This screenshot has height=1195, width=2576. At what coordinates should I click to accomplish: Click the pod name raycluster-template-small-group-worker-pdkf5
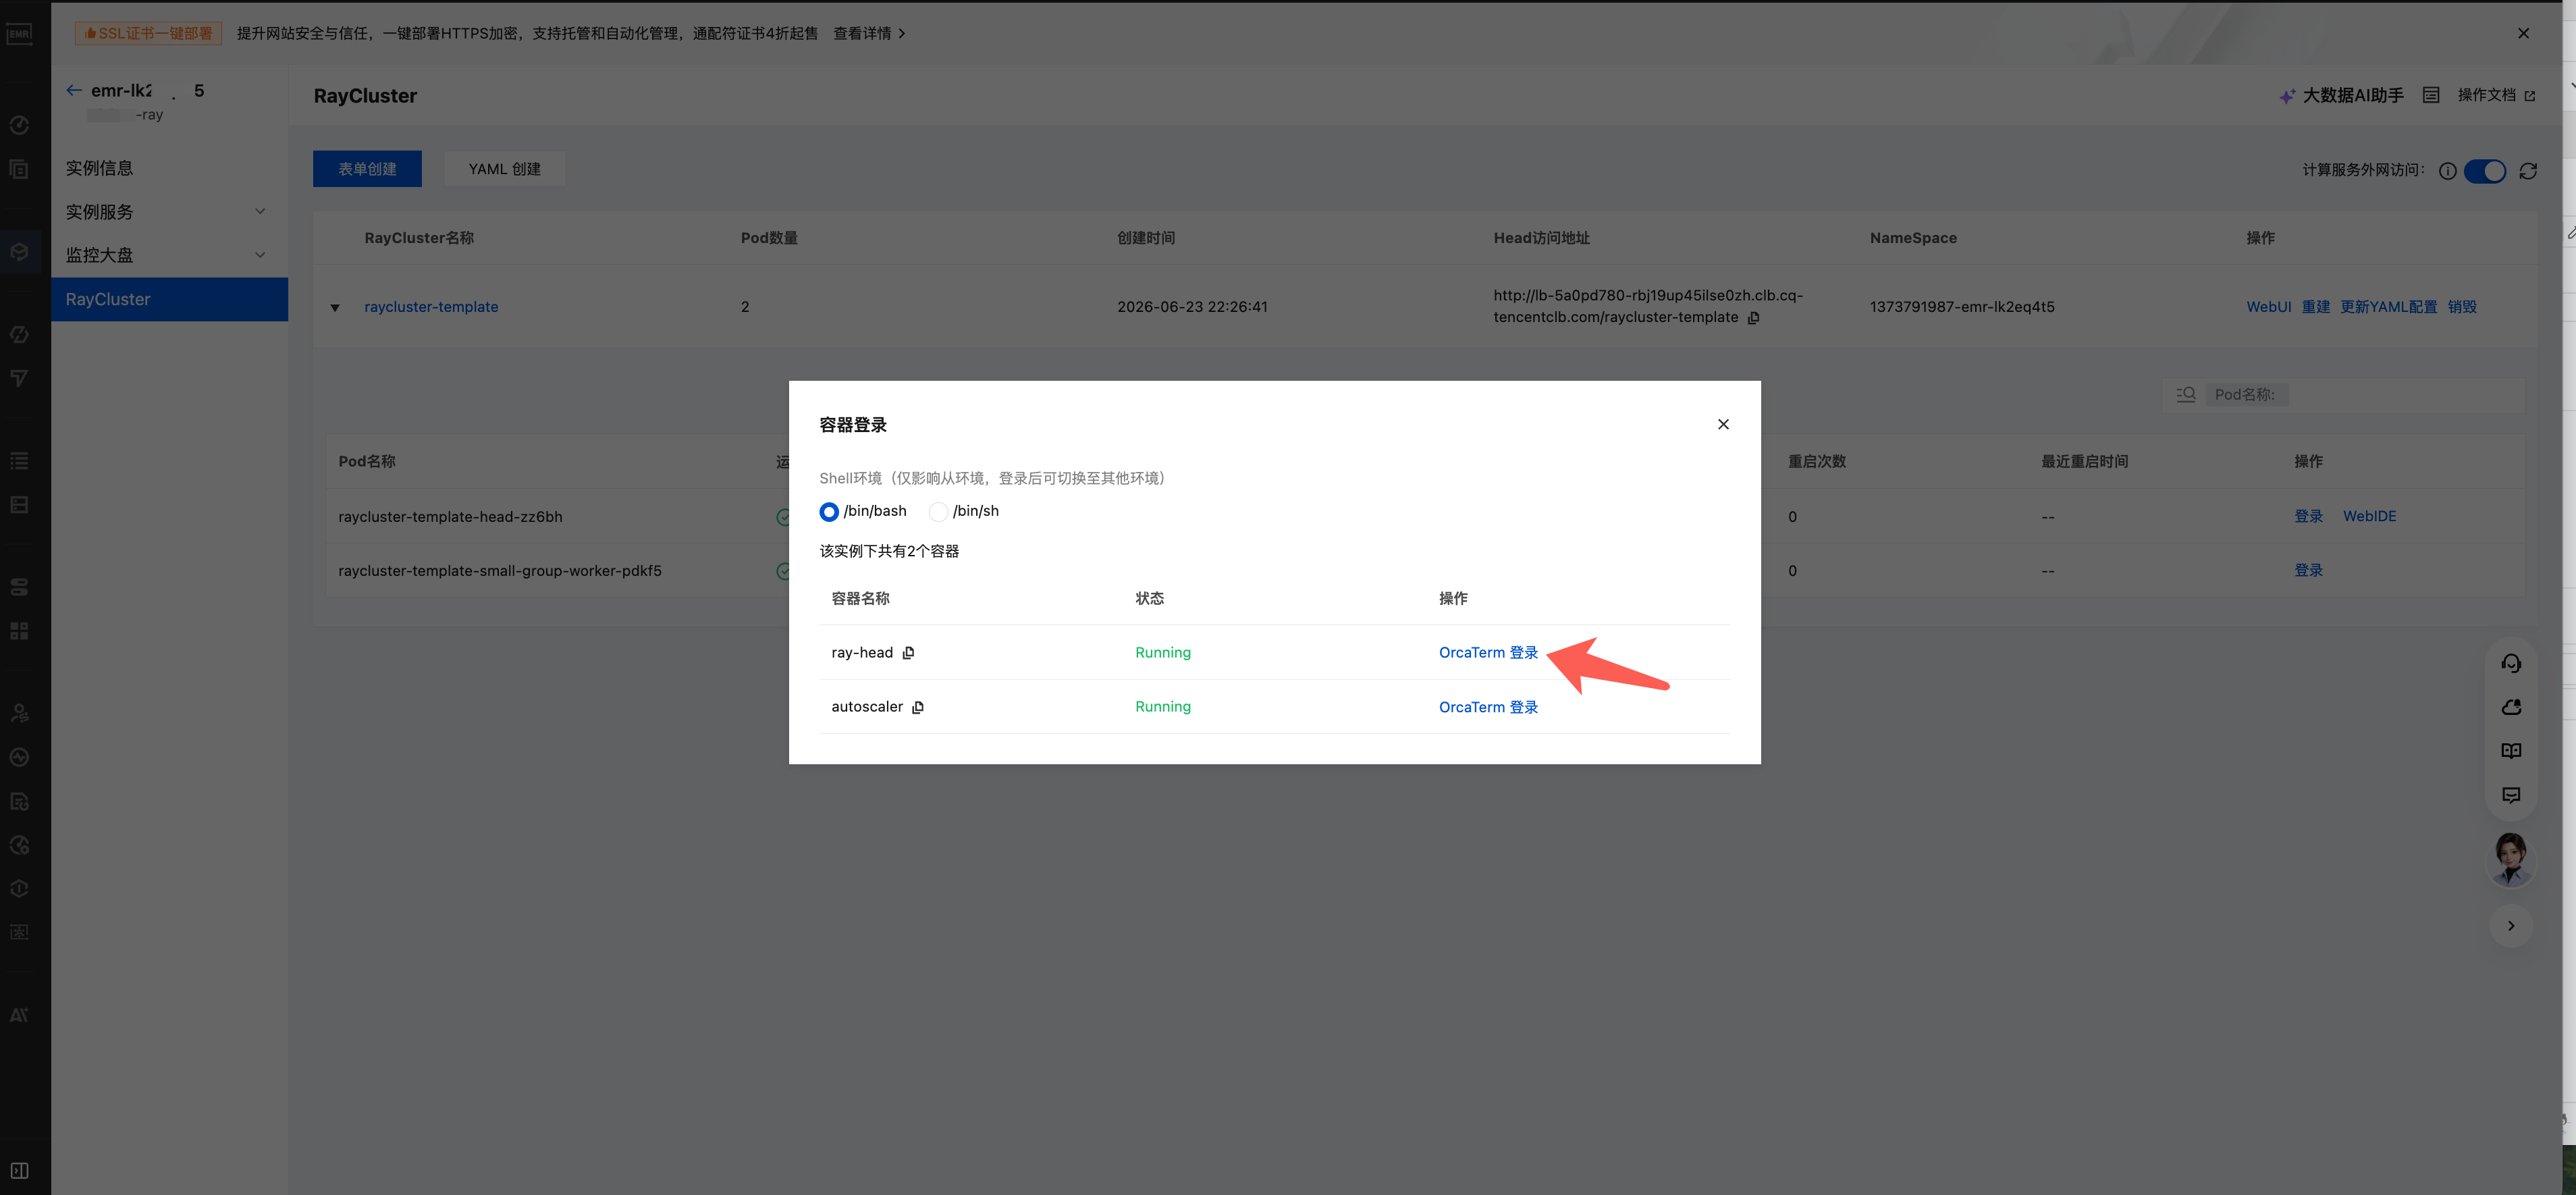click(500, 571)
